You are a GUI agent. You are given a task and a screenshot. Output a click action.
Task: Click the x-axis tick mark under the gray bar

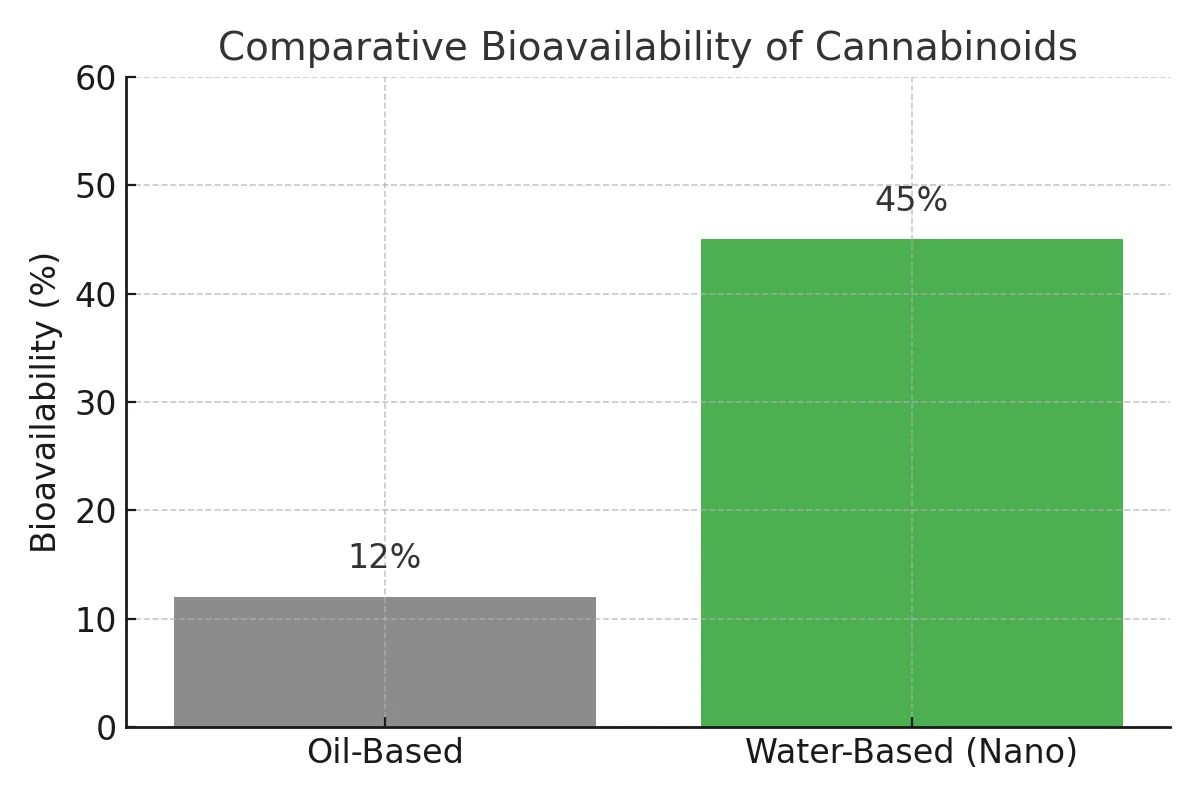coord(385,732)
